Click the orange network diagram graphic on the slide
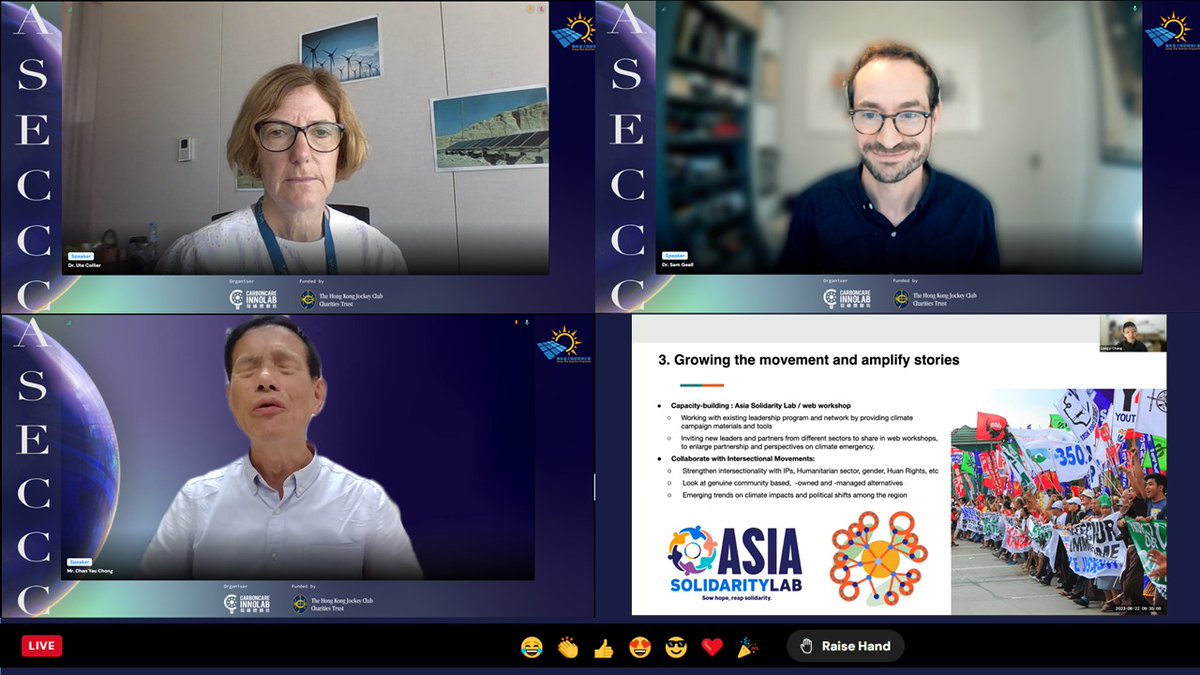The height and width of the screenshot is (675, 1200). tap(879, 557)
